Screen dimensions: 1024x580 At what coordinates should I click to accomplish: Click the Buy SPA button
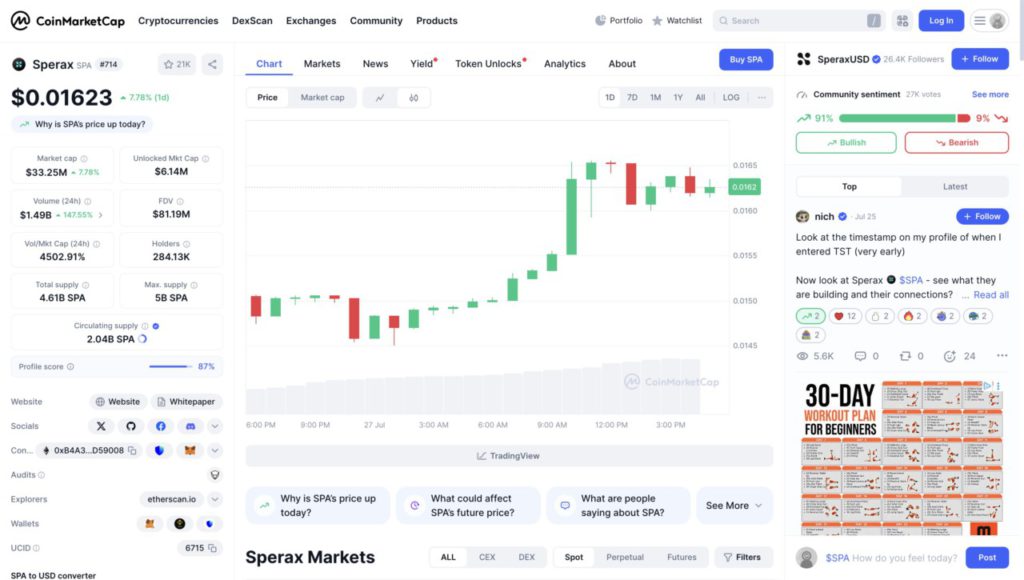[745, 60]
